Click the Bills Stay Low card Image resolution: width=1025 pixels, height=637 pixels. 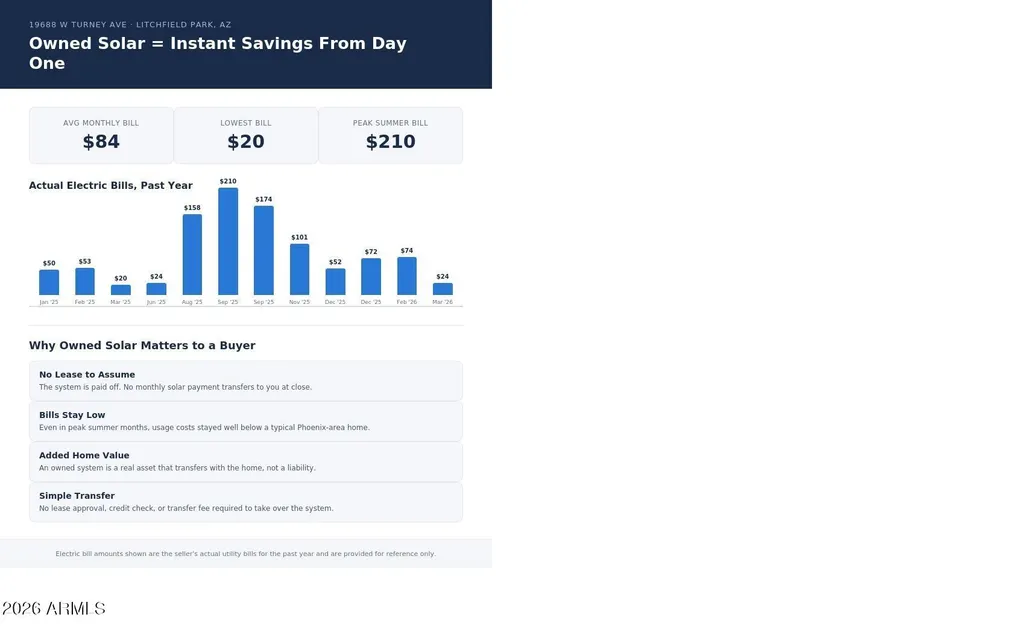246,421
